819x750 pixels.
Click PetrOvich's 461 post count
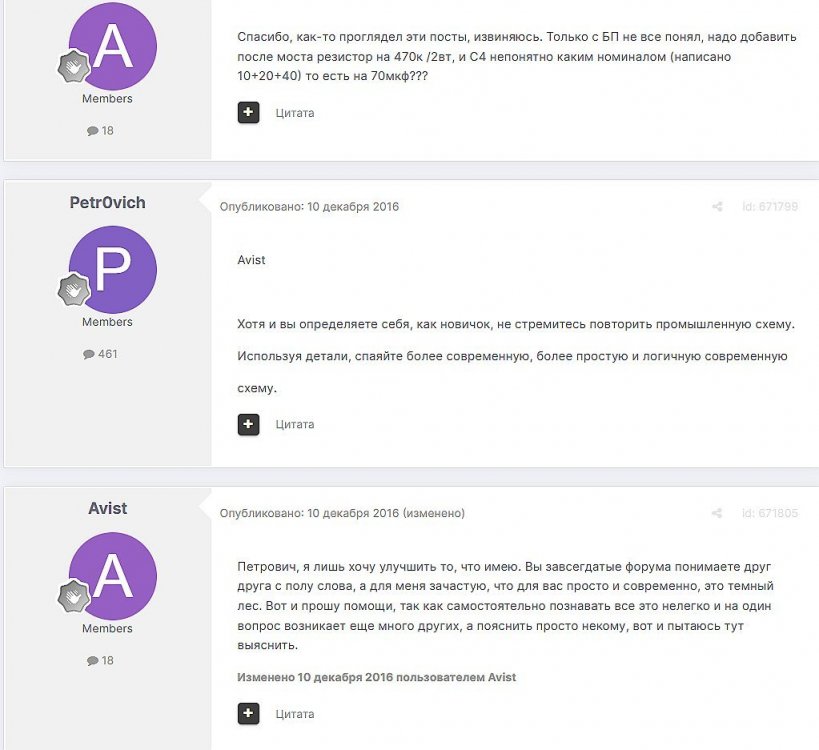(101, 354)
